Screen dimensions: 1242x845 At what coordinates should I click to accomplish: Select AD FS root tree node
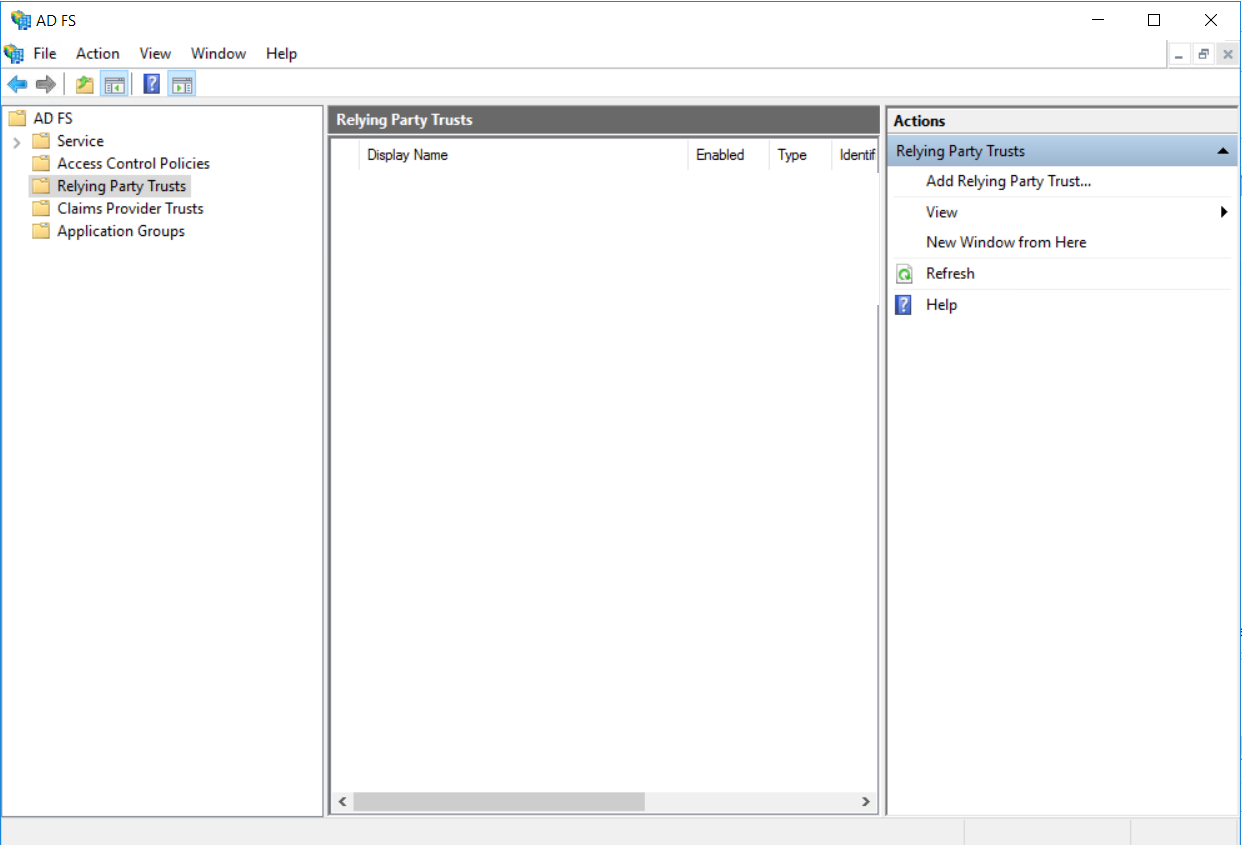point(53,118)
